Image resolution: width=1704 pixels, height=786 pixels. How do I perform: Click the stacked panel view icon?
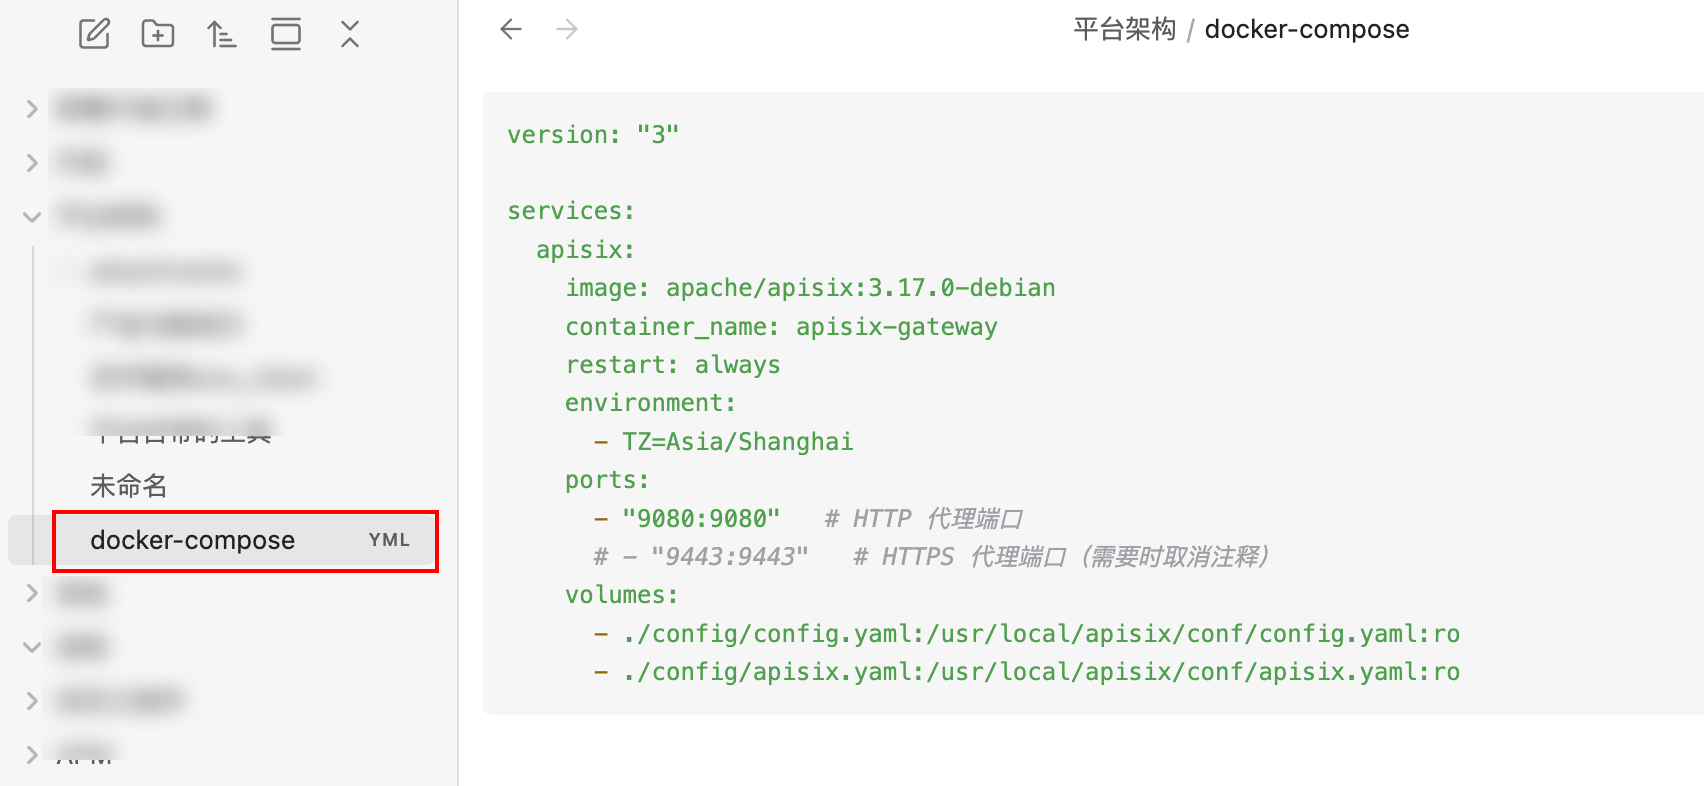point(286,34)
